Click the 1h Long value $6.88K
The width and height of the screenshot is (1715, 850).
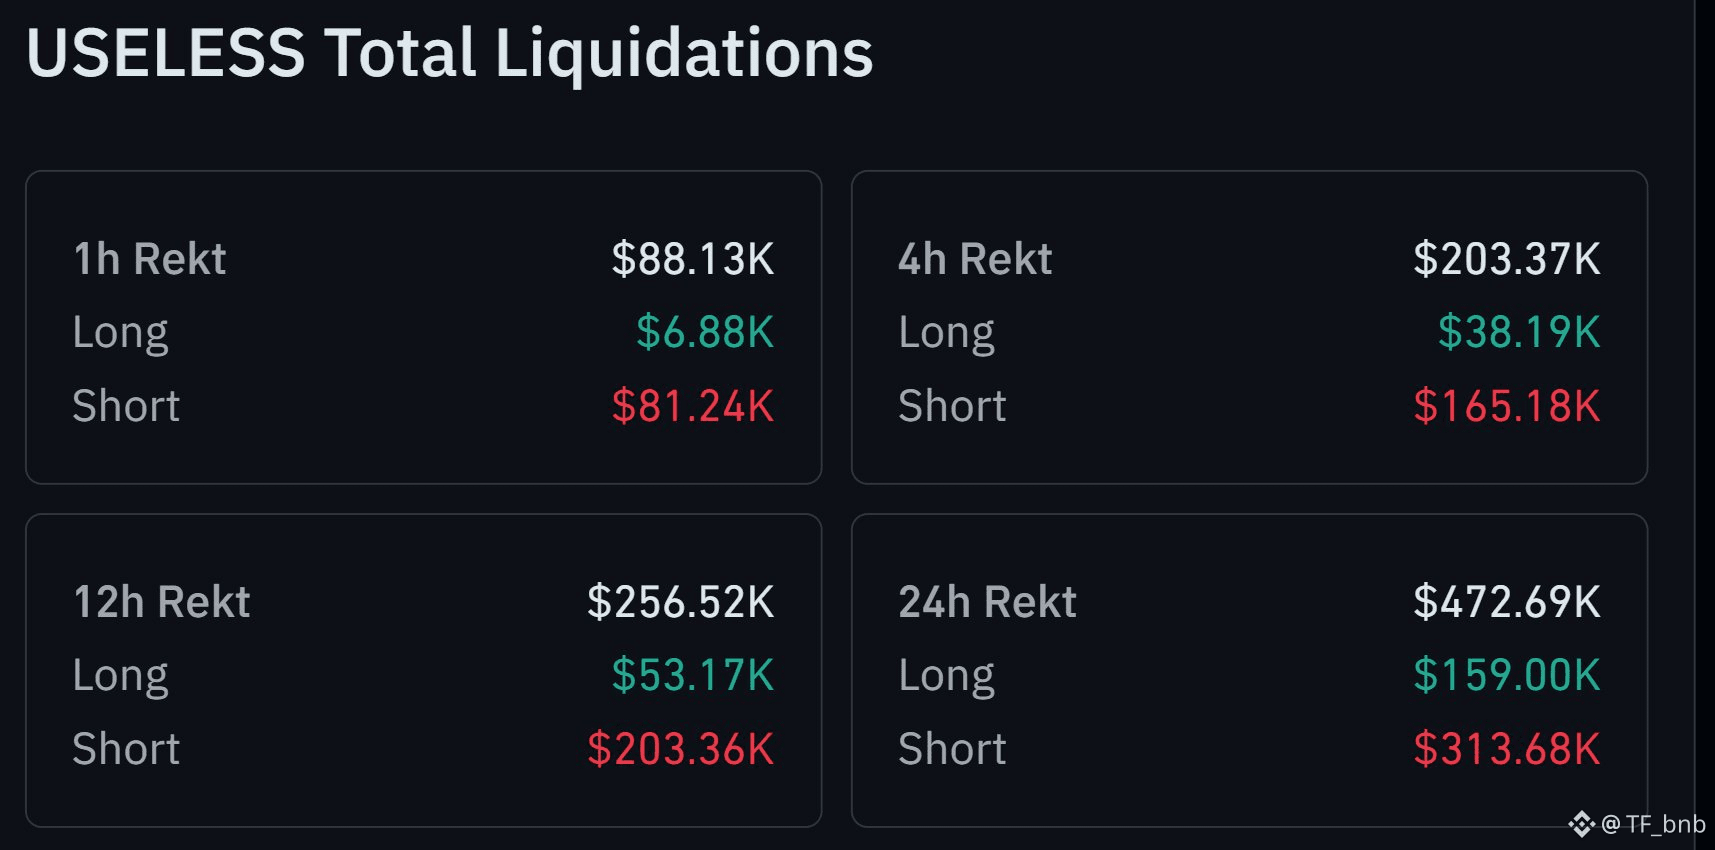coord(705,332)
